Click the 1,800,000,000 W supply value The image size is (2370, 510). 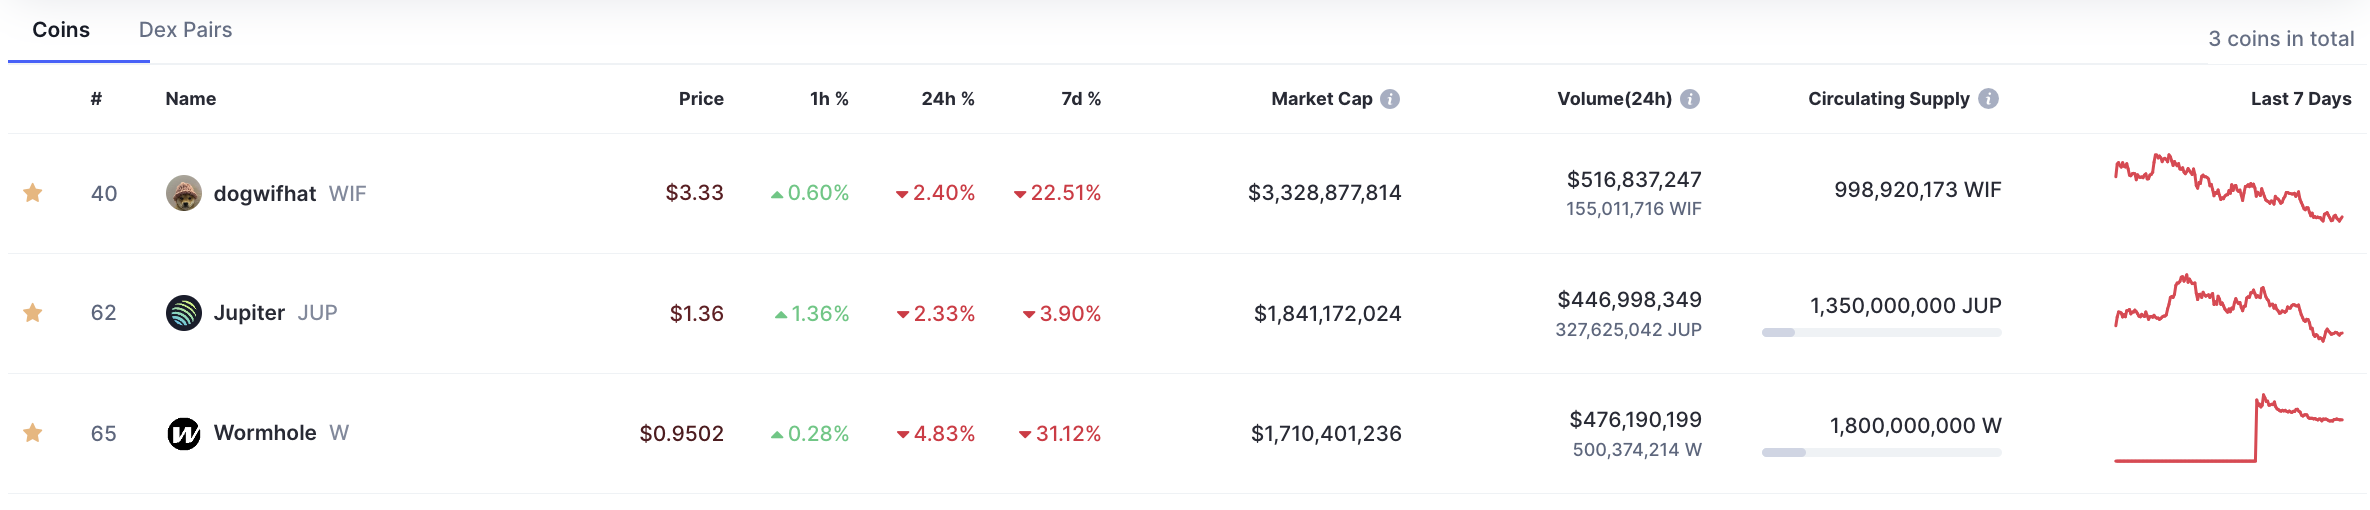coord(1916,426)
